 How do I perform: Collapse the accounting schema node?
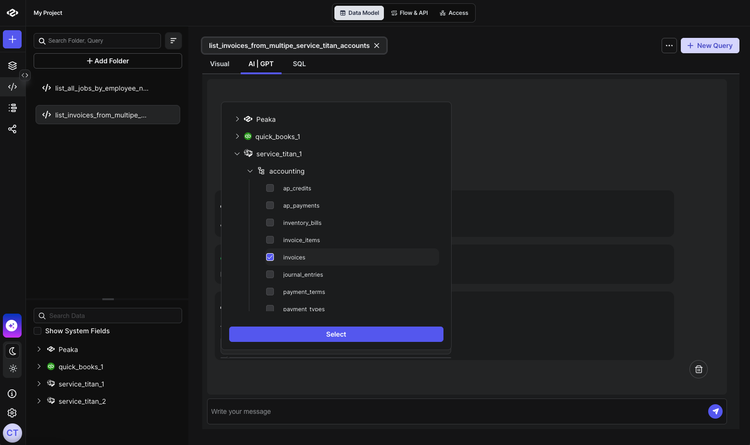click(250, 171)
